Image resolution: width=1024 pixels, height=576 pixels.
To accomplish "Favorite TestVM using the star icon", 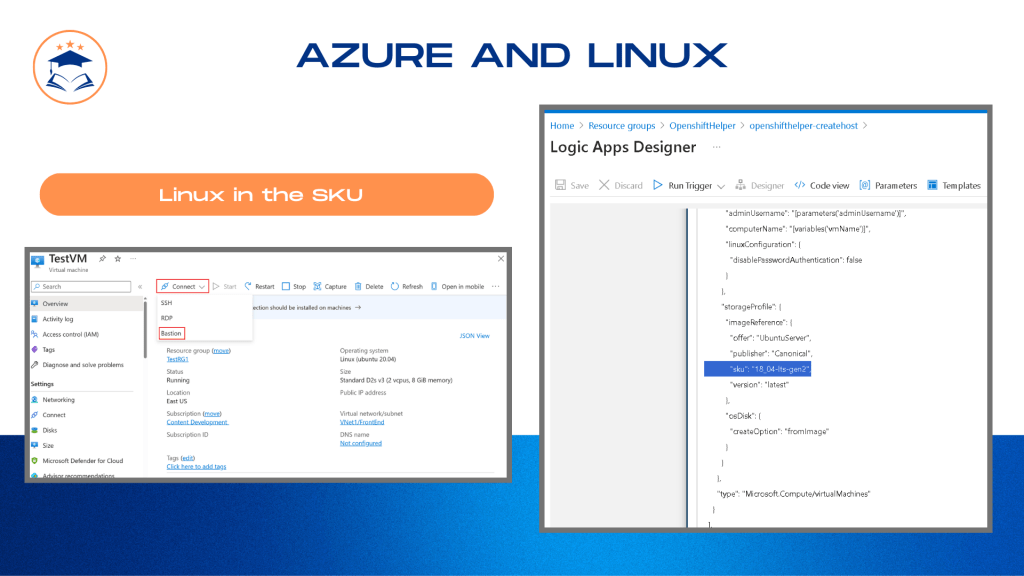I will coord(118,259).
